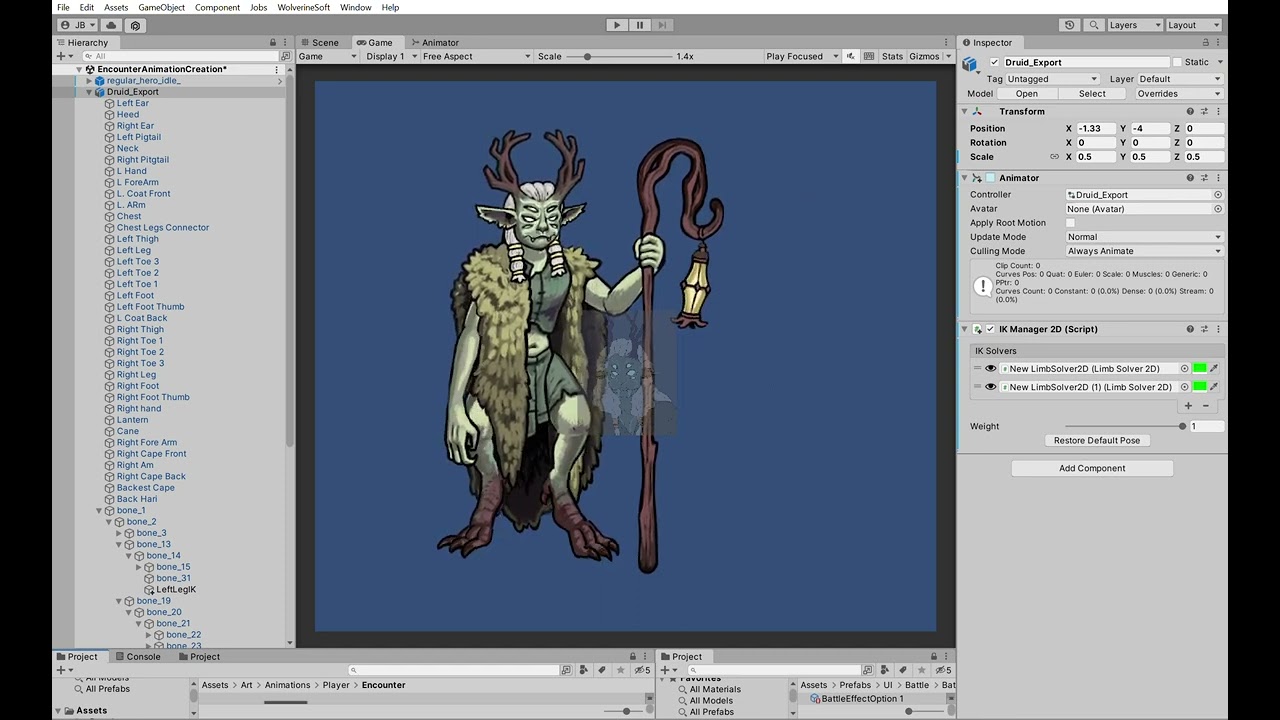Collapse the Animator component foldout

tap(965, 178)
